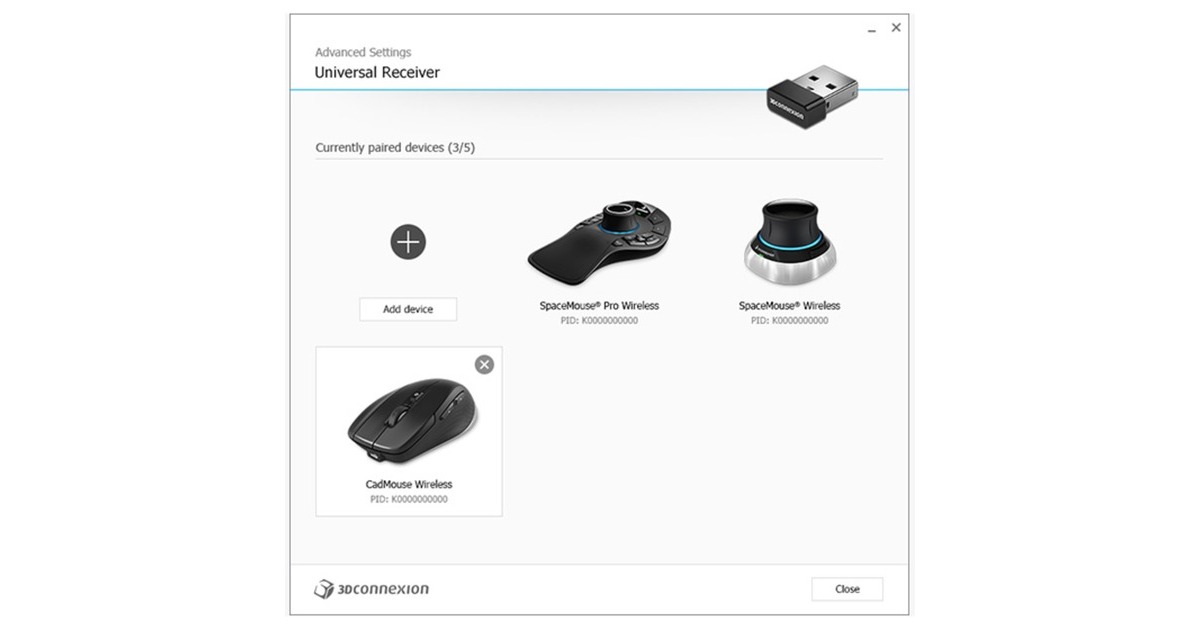
Task: Click the Universal Receiver title text
Action: tap(377, 73)
